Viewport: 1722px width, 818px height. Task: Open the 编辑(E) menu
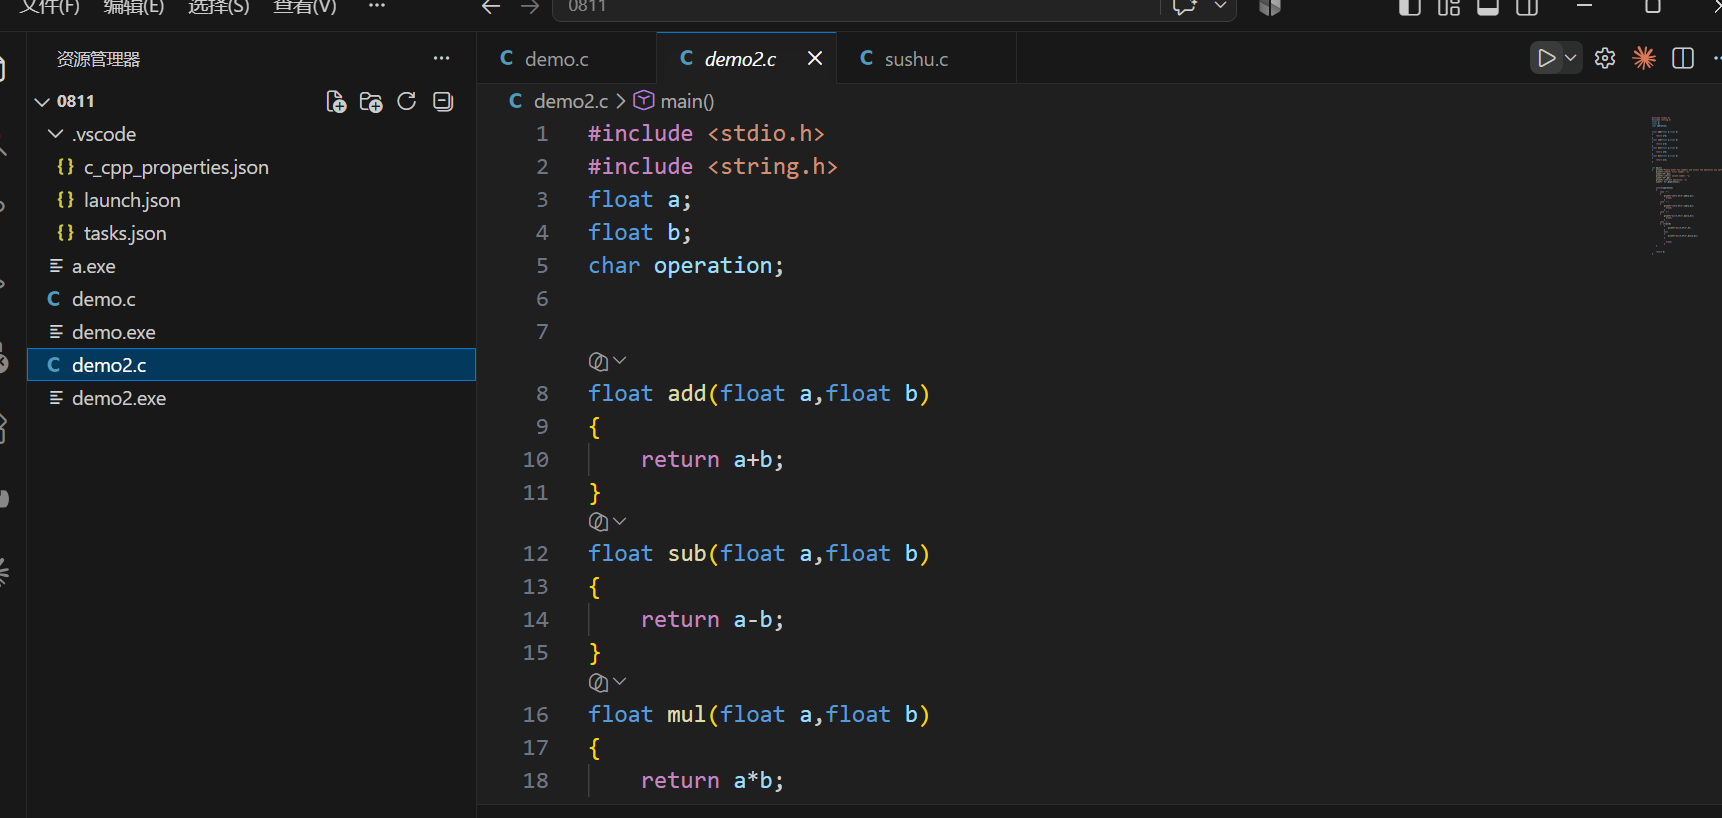pos(133,7)
